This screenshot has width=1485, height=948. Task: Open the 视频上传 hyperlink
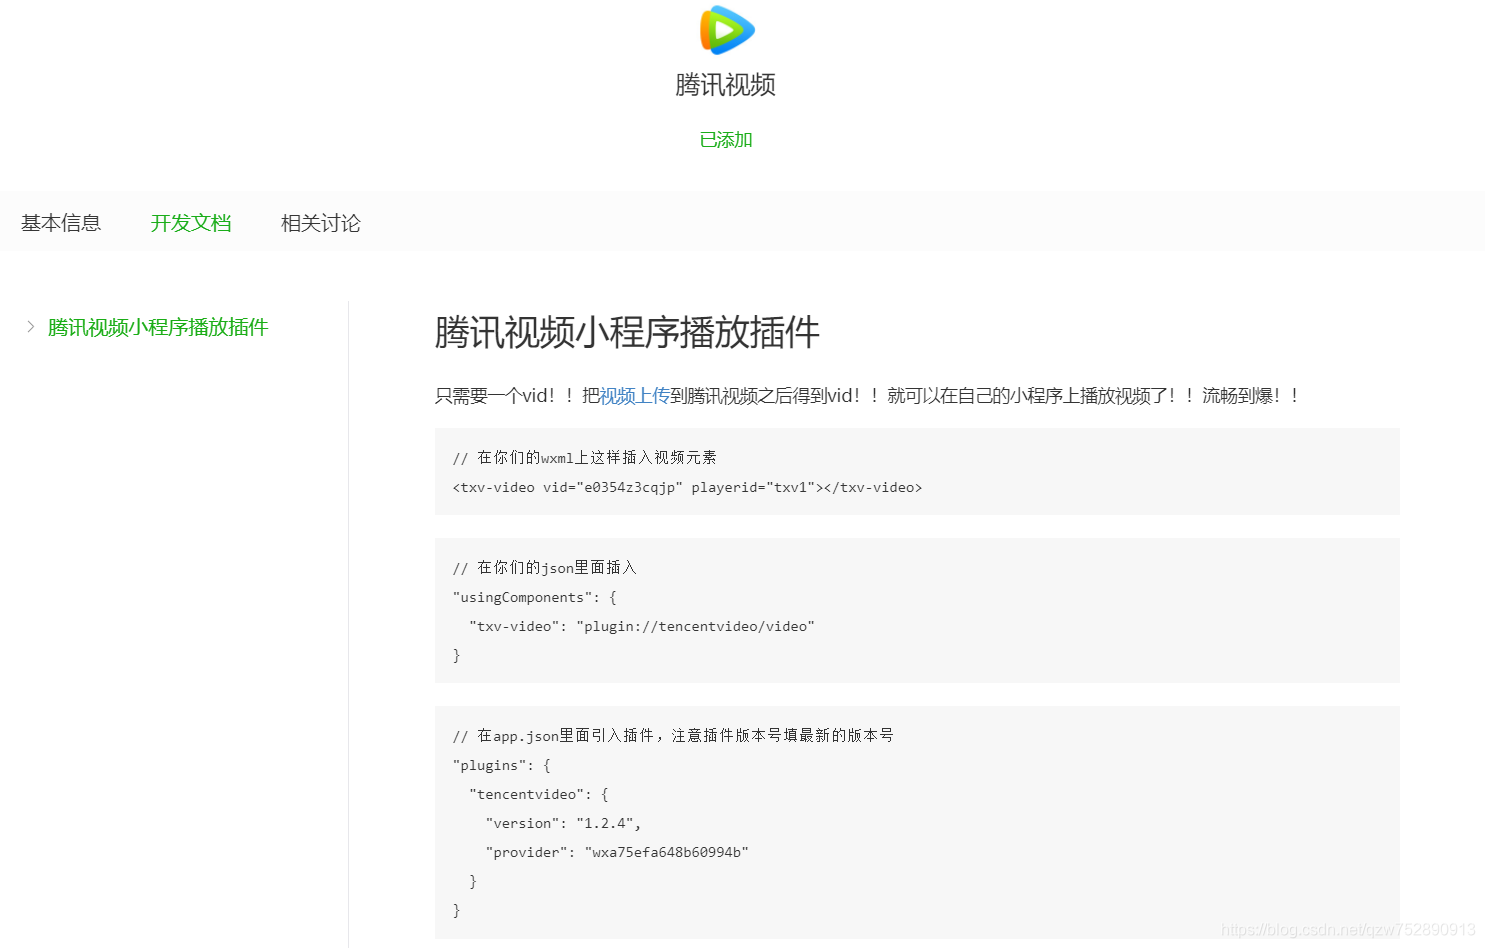pos(634,396)
